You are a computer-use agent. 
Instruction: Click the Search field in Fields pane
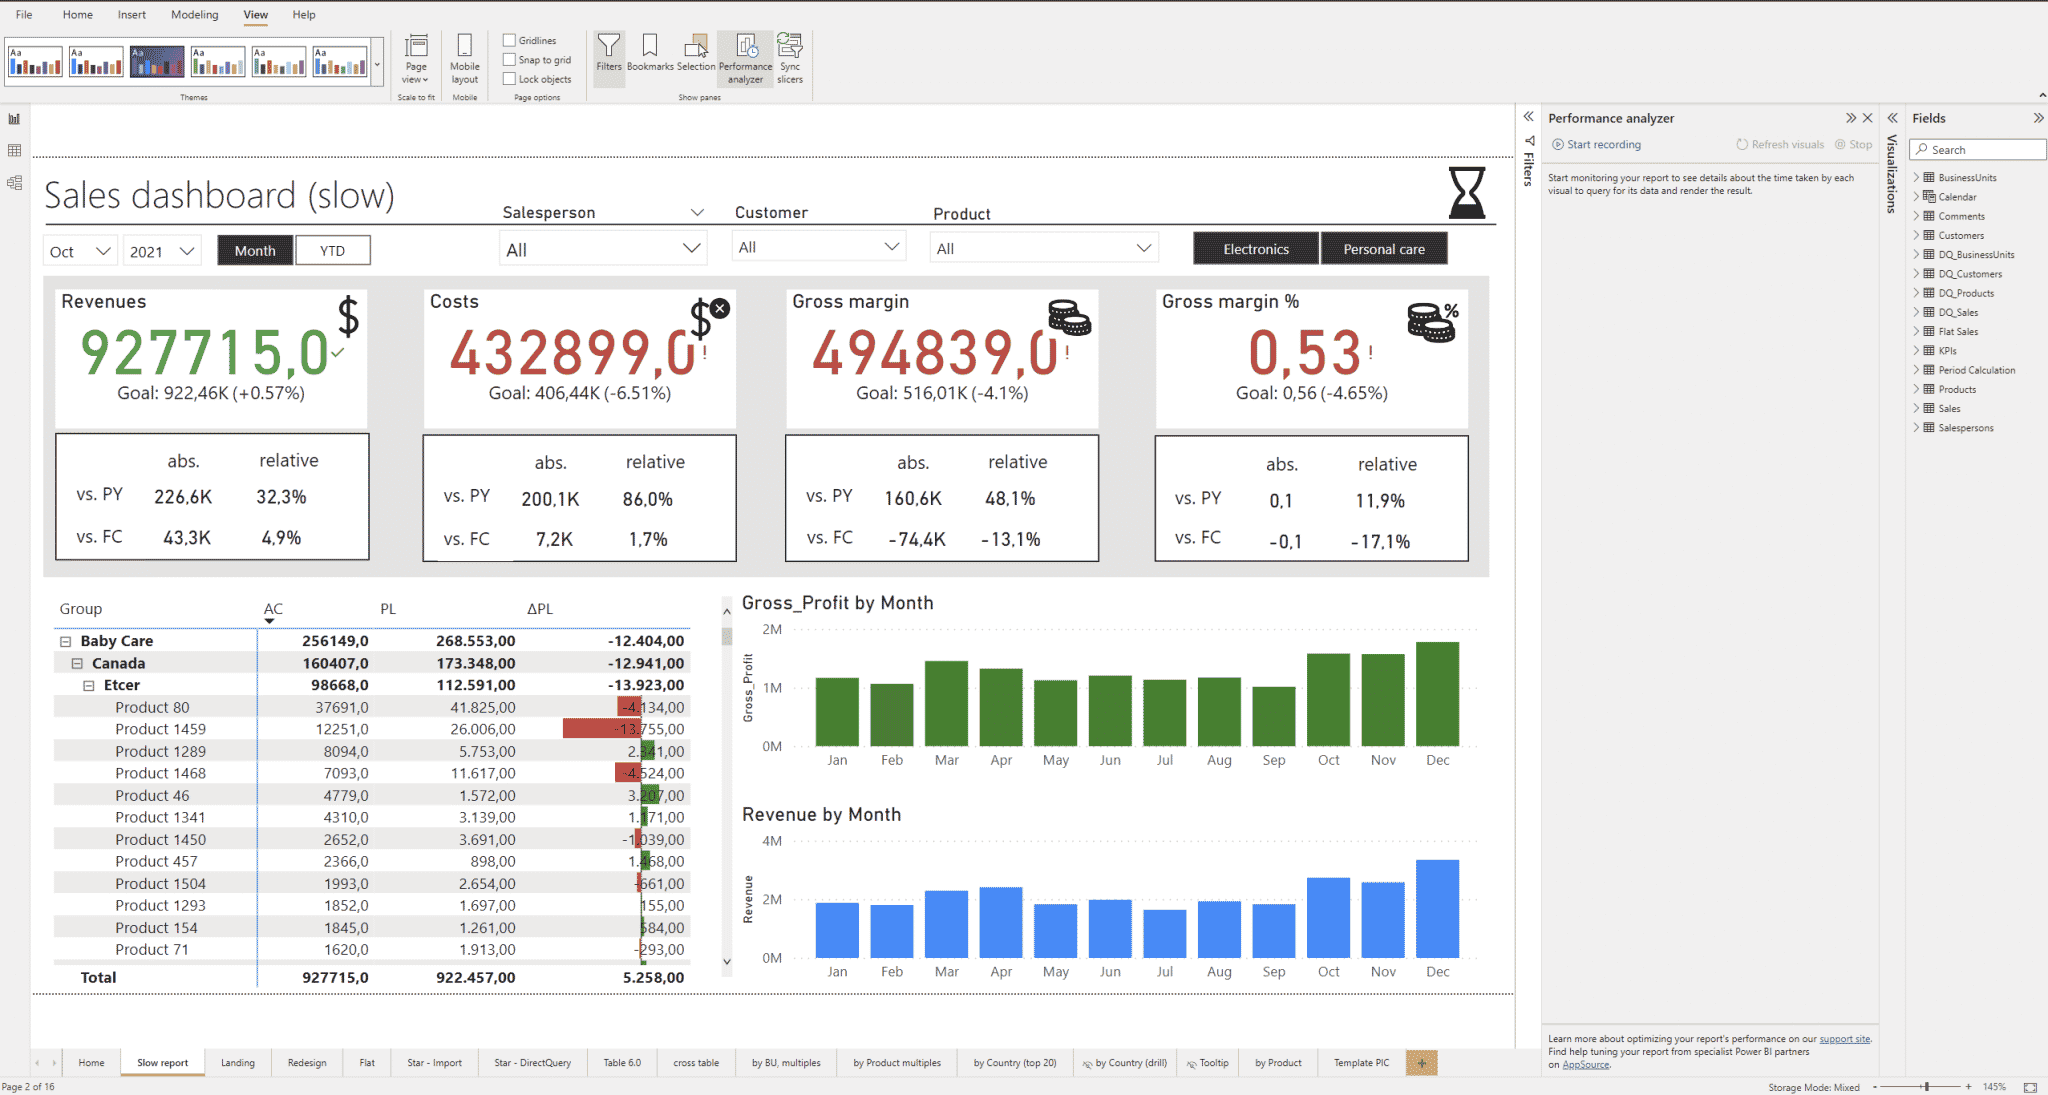pyautogui.click(x=1977, y=149)
